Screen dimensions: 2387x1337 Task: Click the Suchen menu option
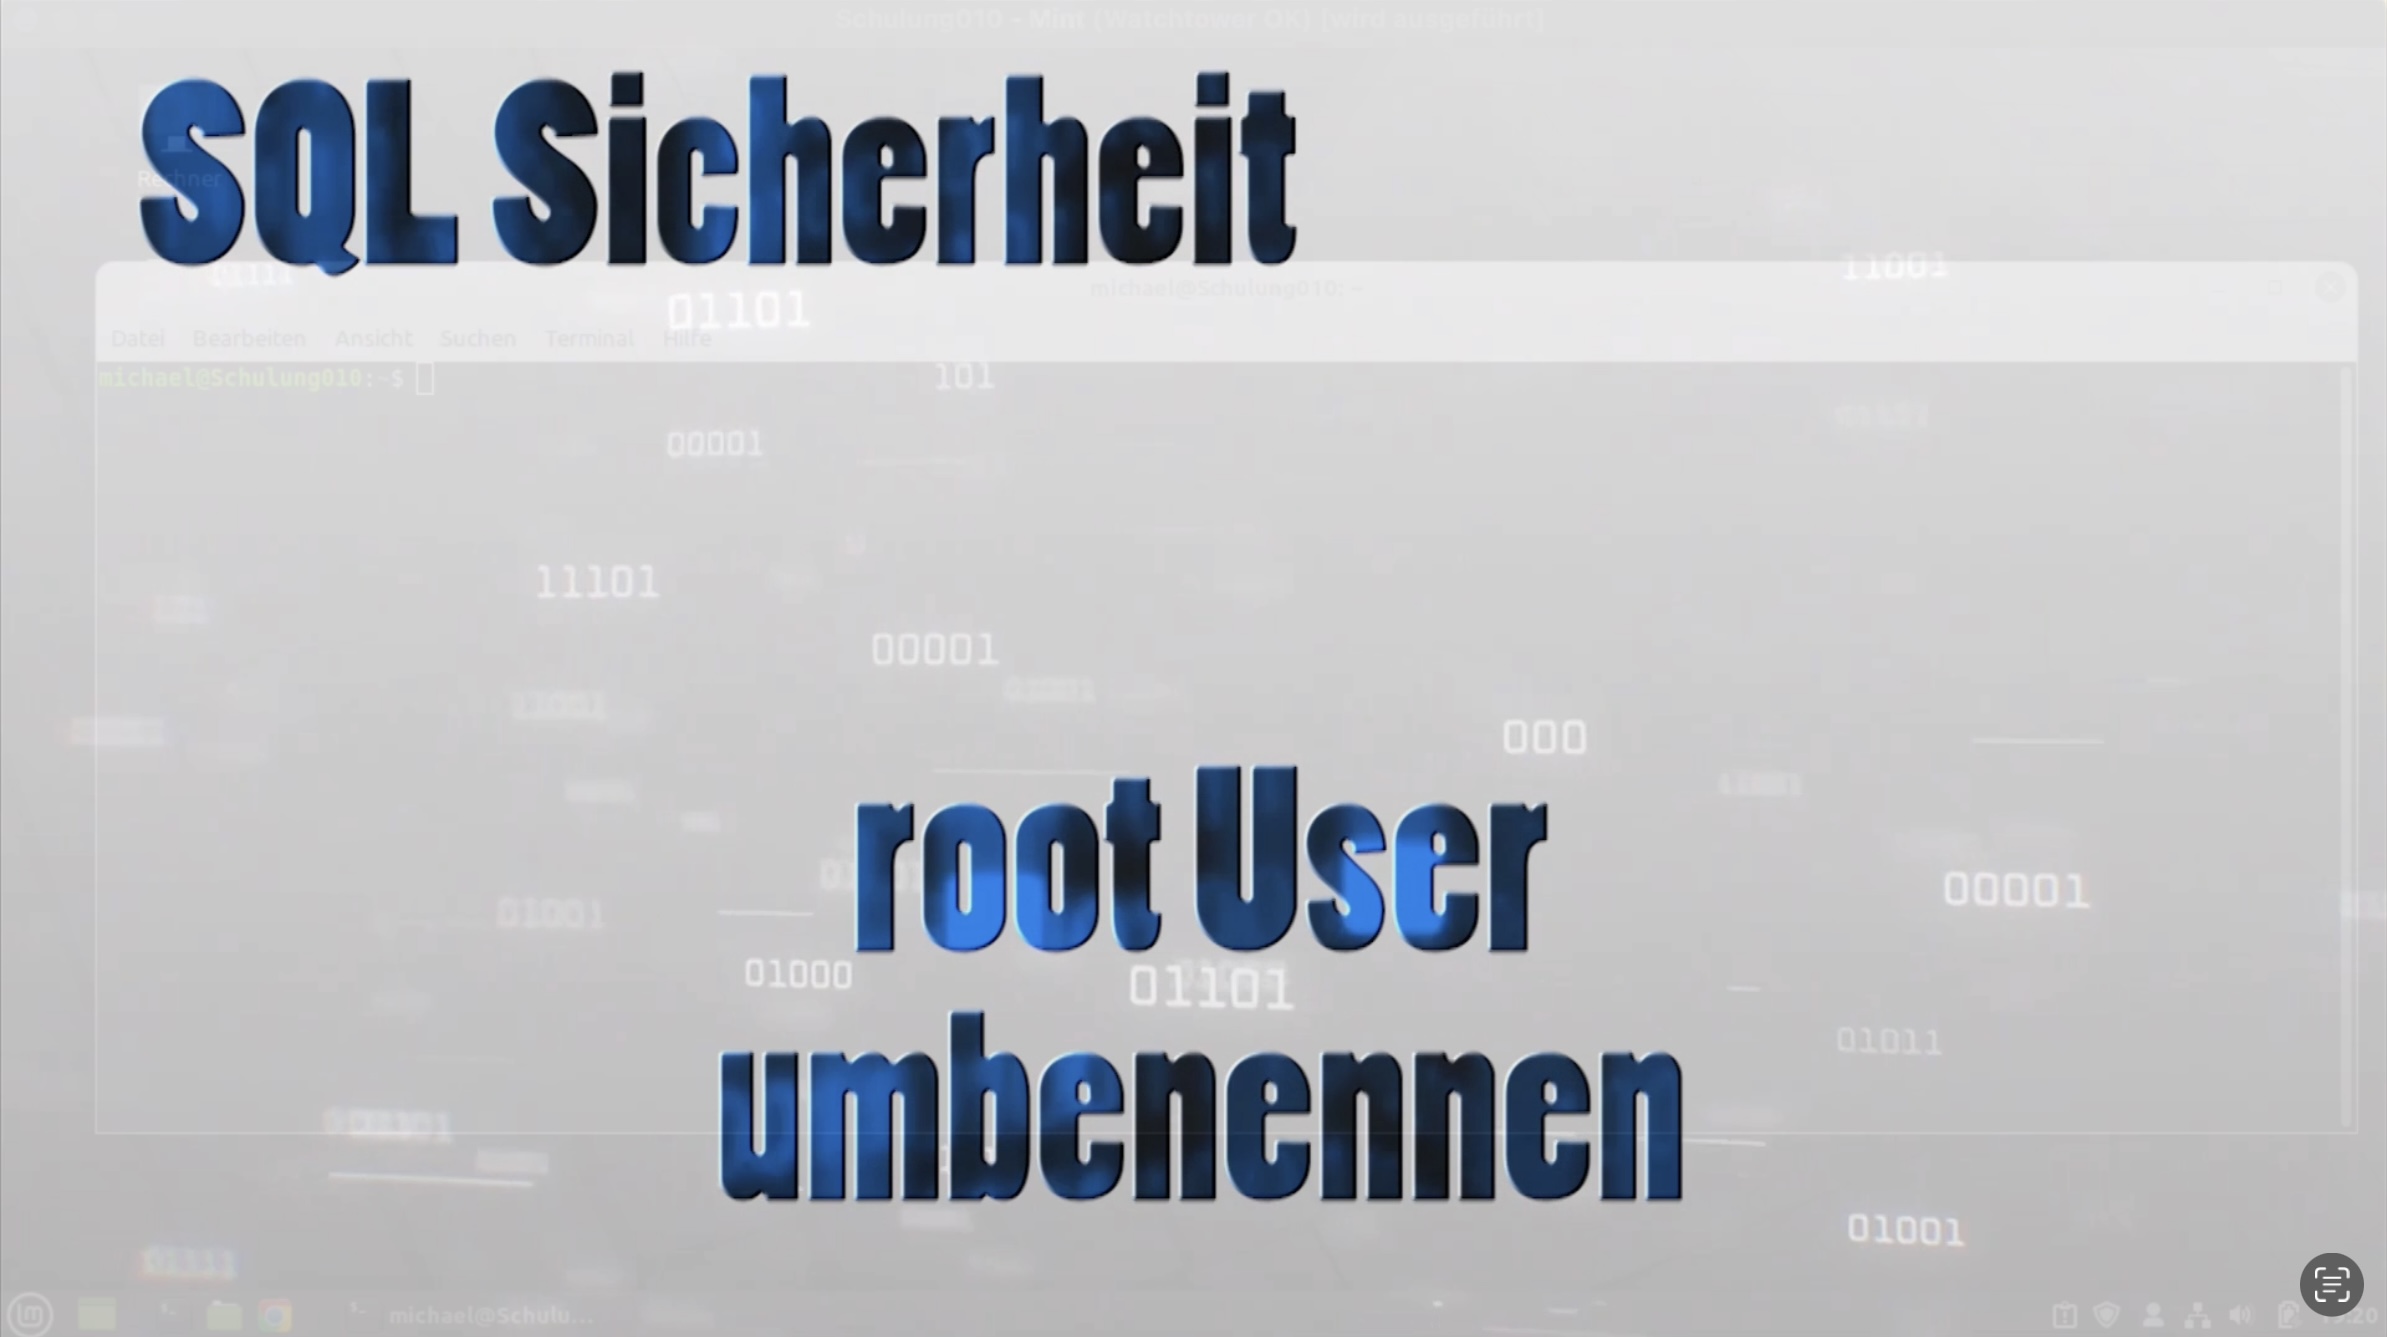tap(477, 339)
